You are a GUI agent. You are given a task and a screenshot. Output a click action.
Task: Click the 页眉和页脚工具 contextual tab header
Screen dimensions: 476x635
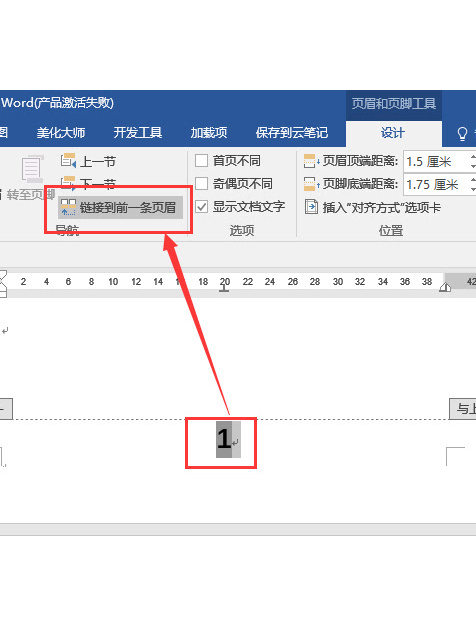[394, 104]
